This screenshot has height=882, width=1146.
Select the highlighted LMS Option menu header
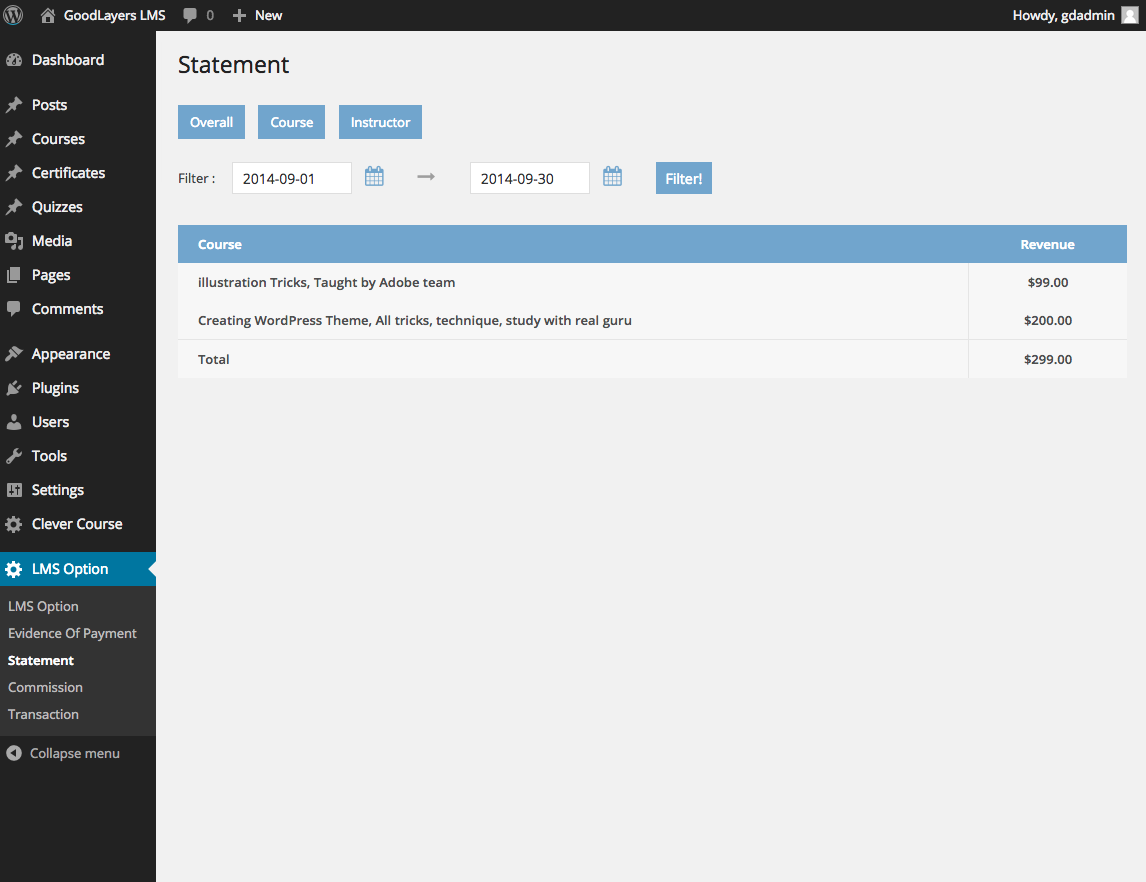point(77,569)
